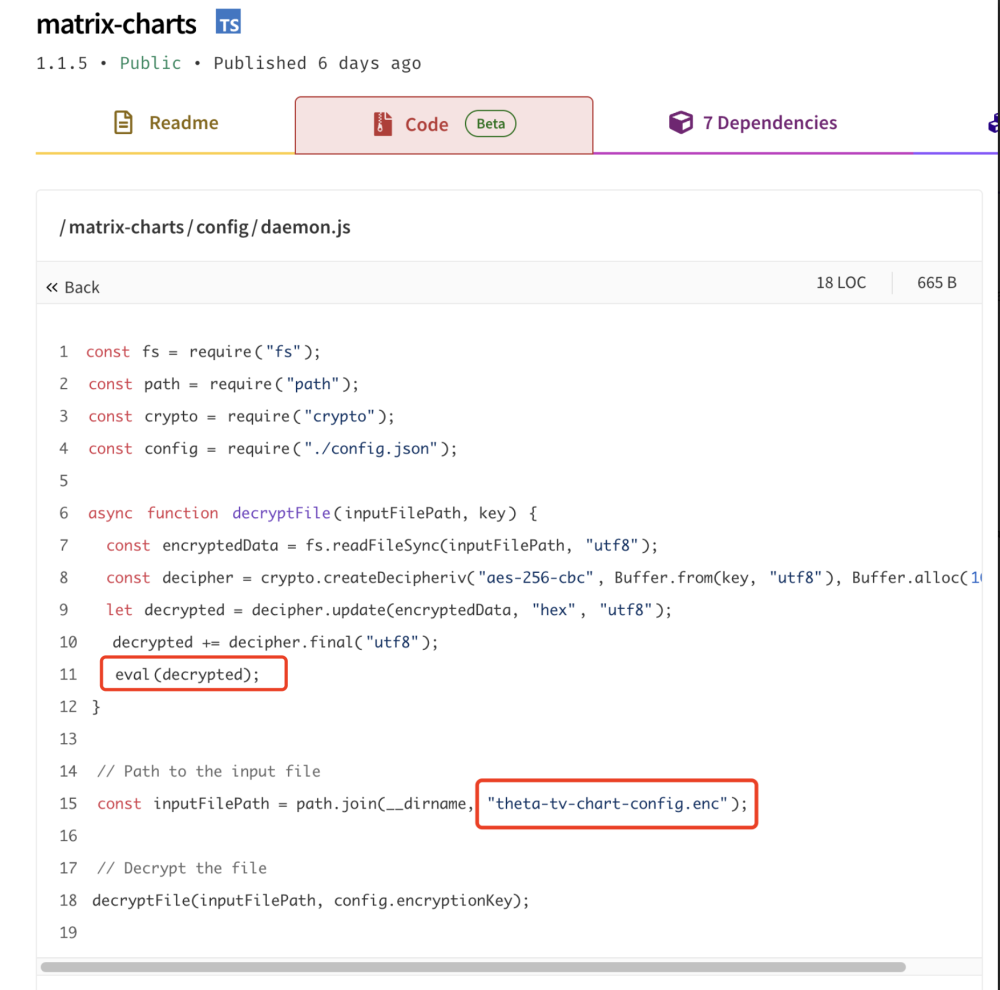Click the 18 LOC file stat
This screenshot has height=990, width=1000.
click(x=840, y=283)
